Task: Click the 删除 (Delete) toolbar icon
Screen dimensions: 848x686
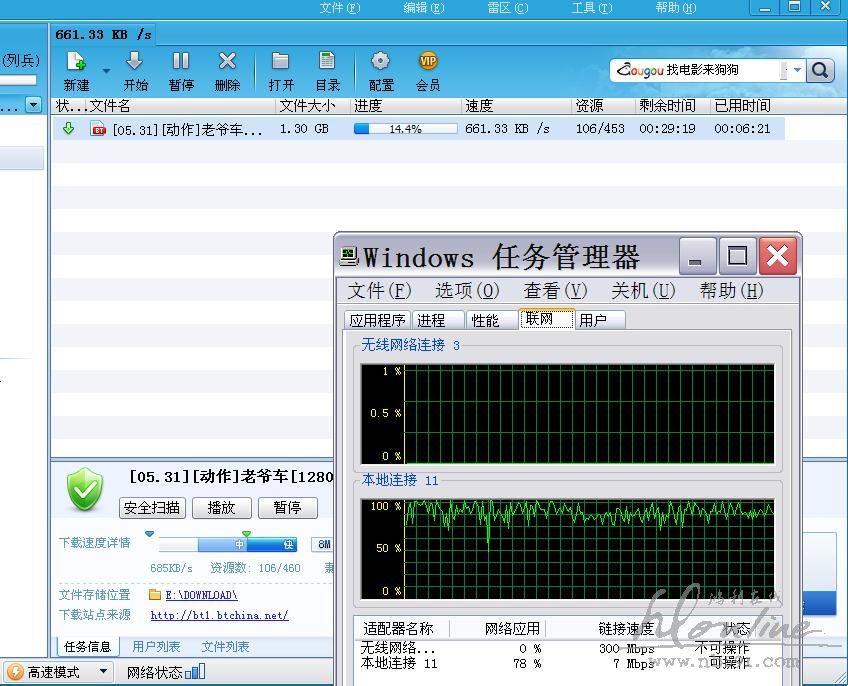Action: 227,63
